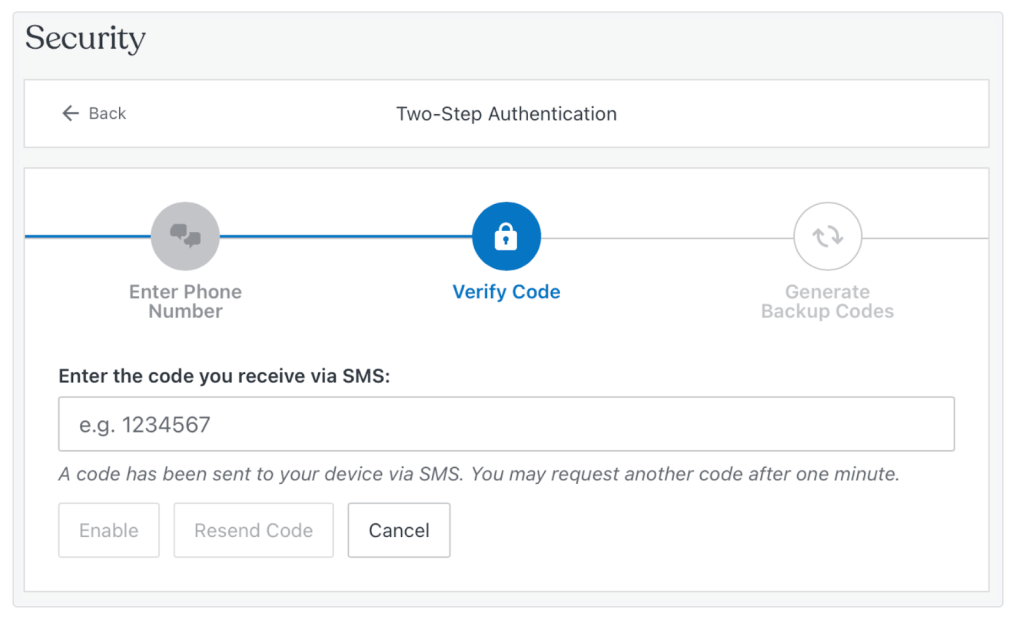Image resolution: width=1024 pixels, height=624 pixels.
Task: Click the Two-Step Authentication header title
Action: (506, 113)
